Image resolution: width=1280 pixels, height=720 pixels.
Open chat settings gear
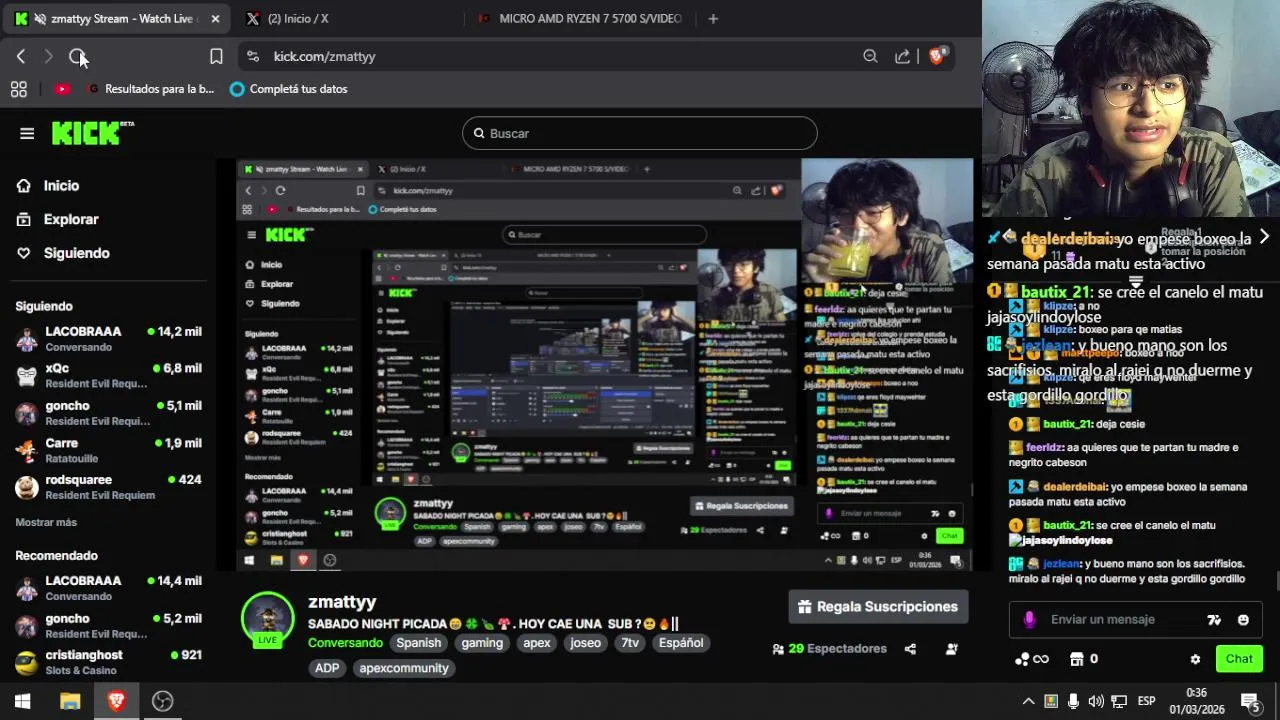(1195, 659)
